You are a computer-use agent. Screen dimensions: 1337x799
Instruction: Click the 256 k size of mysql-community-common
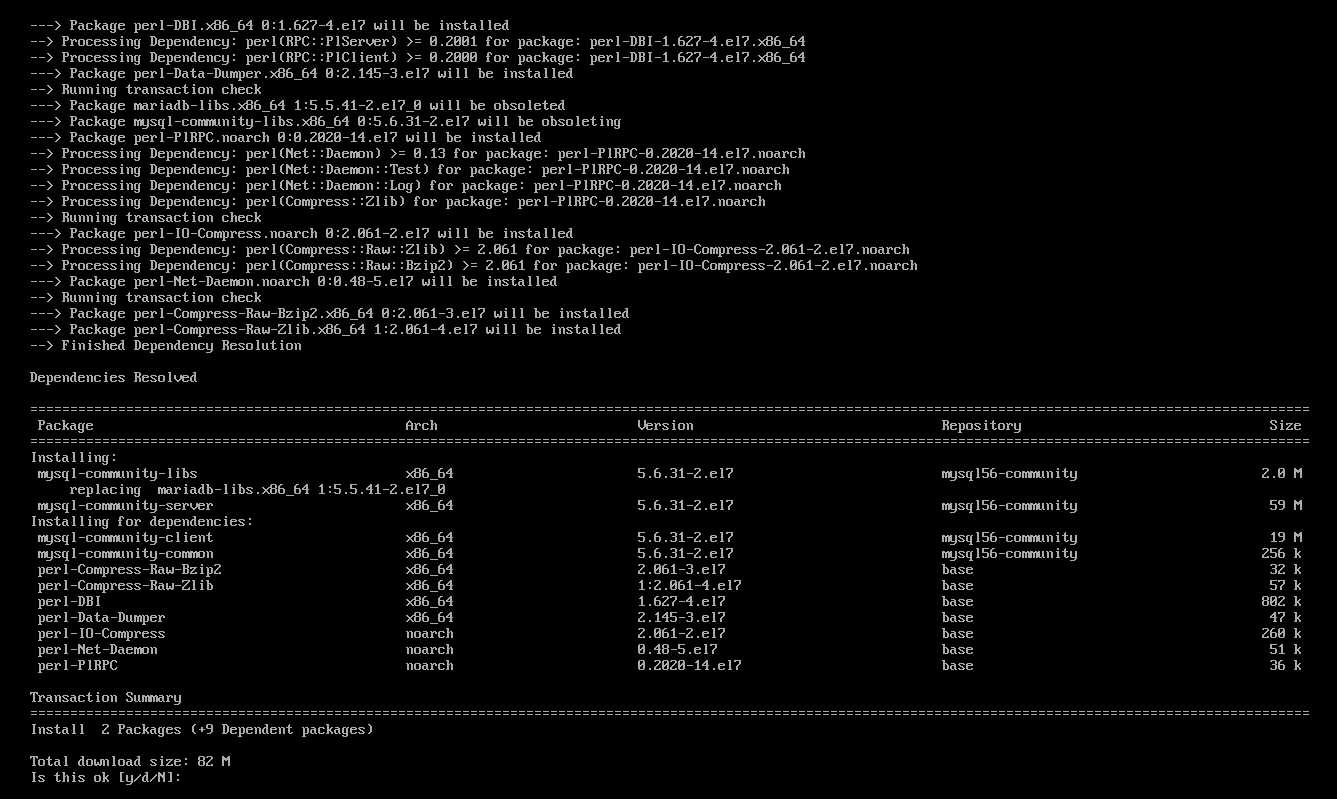(x=1282, y=553)
